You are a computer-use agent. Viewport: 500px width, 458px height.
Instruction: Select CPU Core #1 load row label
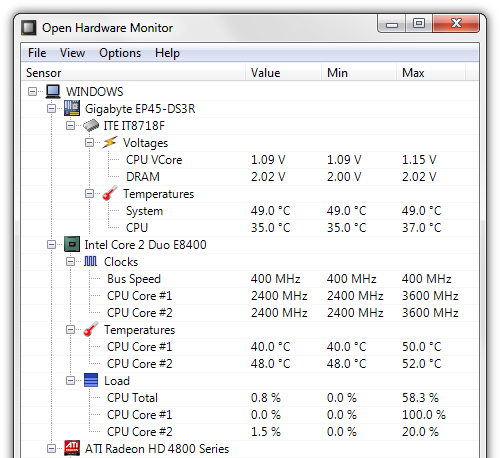tap(140, 415)
